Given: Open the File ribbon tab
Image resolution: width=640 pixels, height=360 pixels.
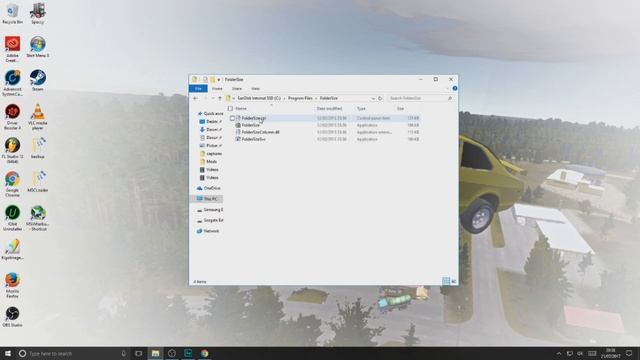Looking at the screenshot, I should 198,89.
